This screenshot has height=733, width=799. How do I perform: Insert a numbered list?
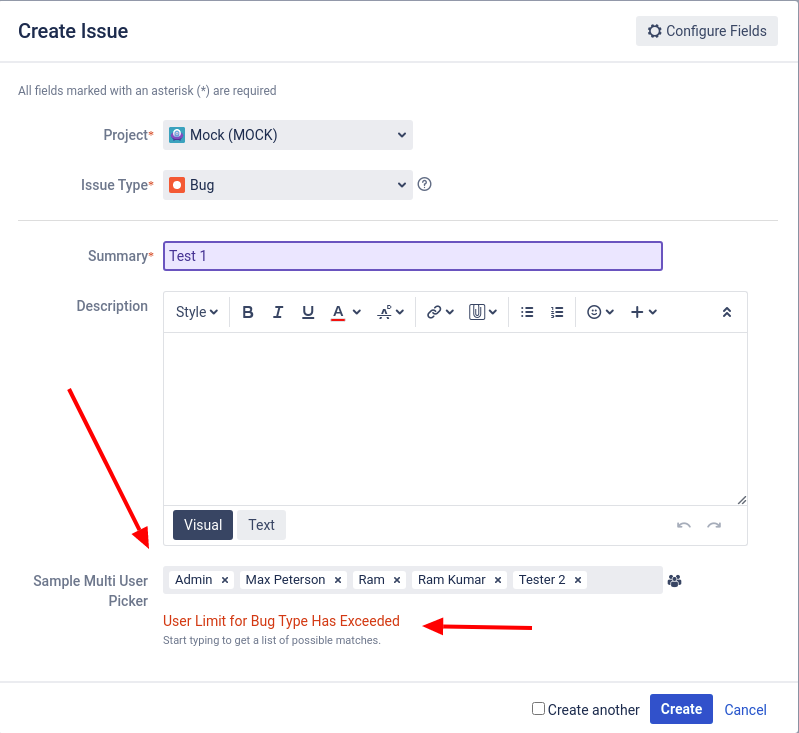click(557, 312)
